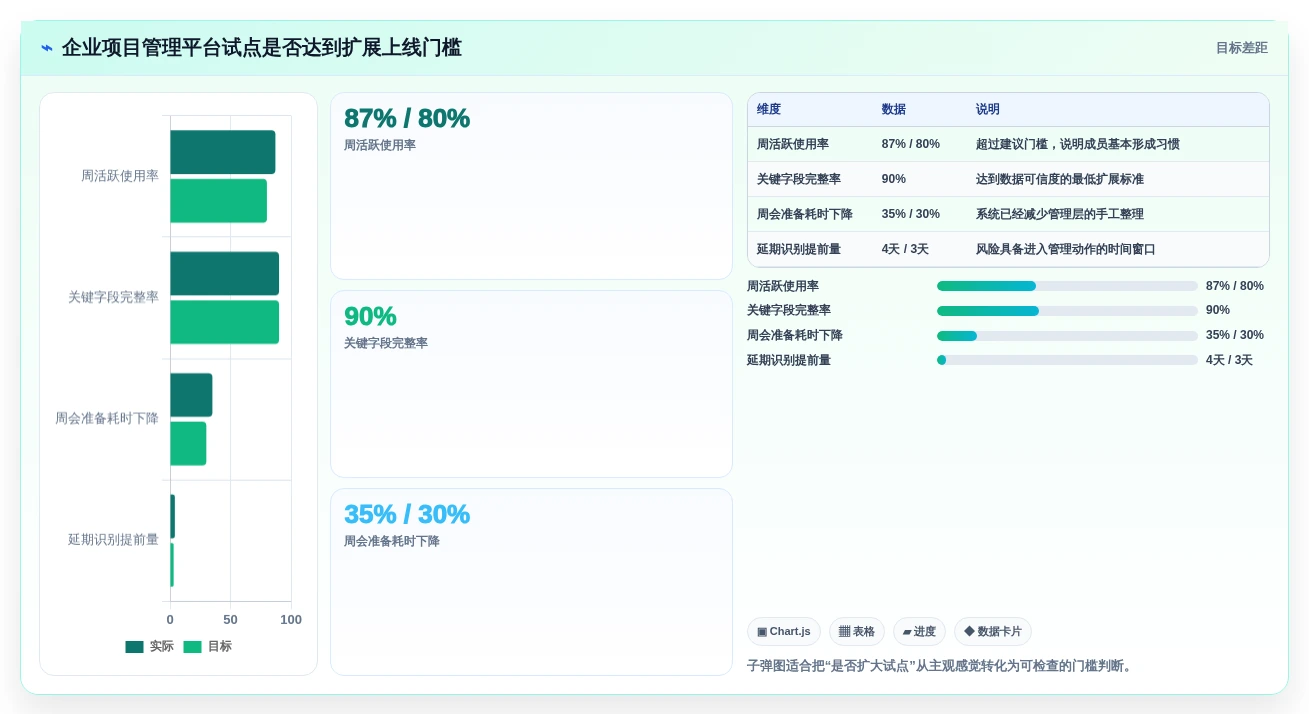Click the 维度 column header
Screen dimensions: 1309x714
pyautogui.click(x=769, y=110)
